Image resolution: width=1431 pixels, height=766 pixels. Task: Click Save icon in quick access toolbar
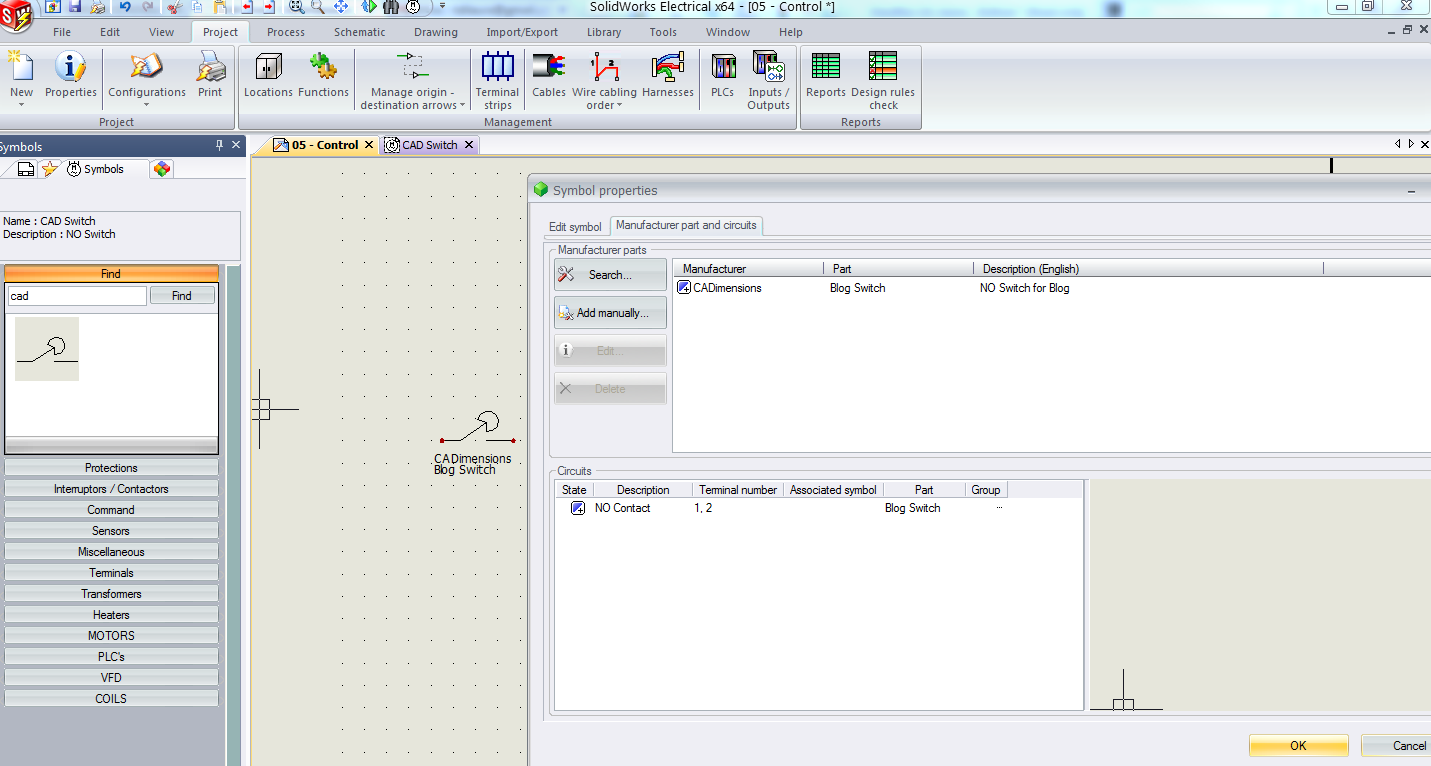tap(73, 6)
